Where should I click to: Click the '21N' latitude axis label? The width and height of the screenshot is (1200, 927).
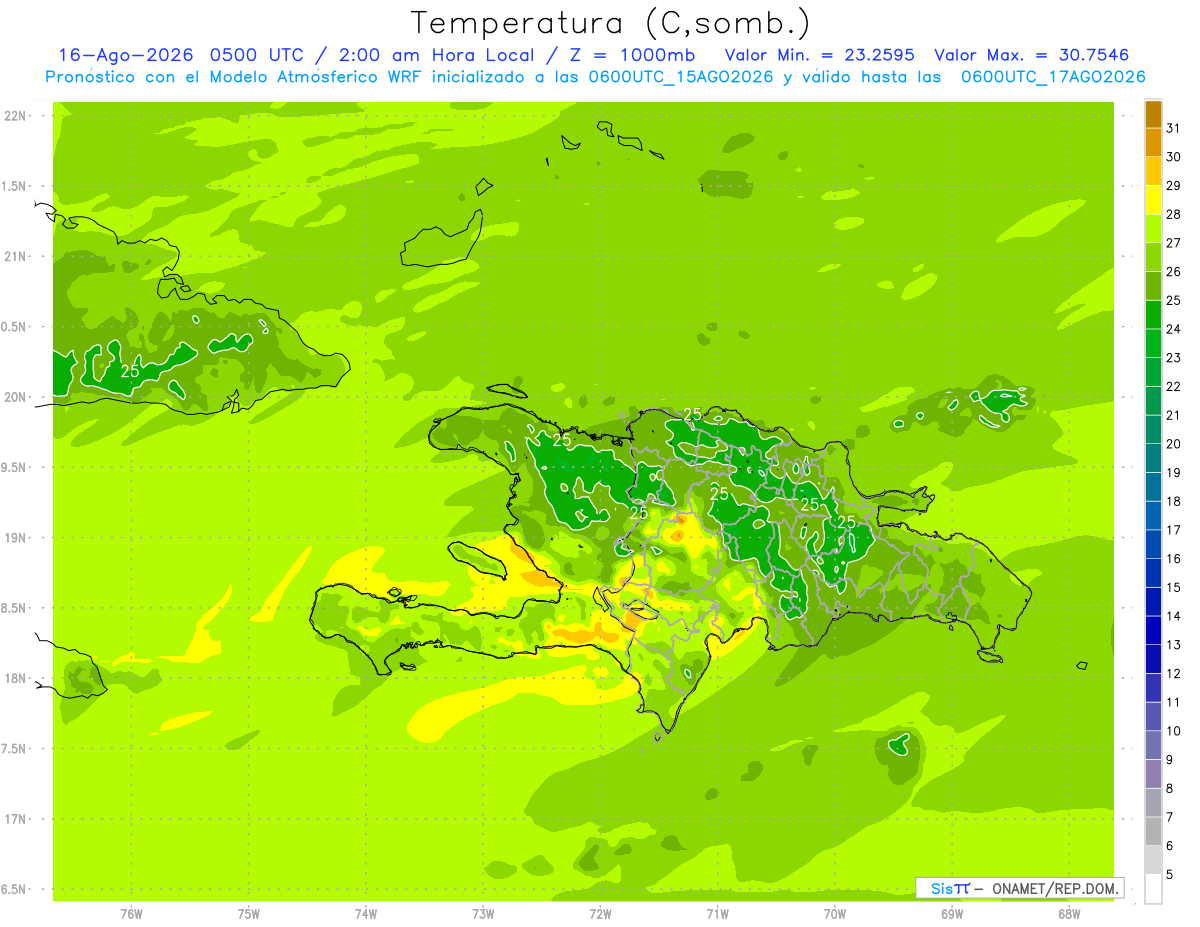pyautogui.click(x=16, y=257)
